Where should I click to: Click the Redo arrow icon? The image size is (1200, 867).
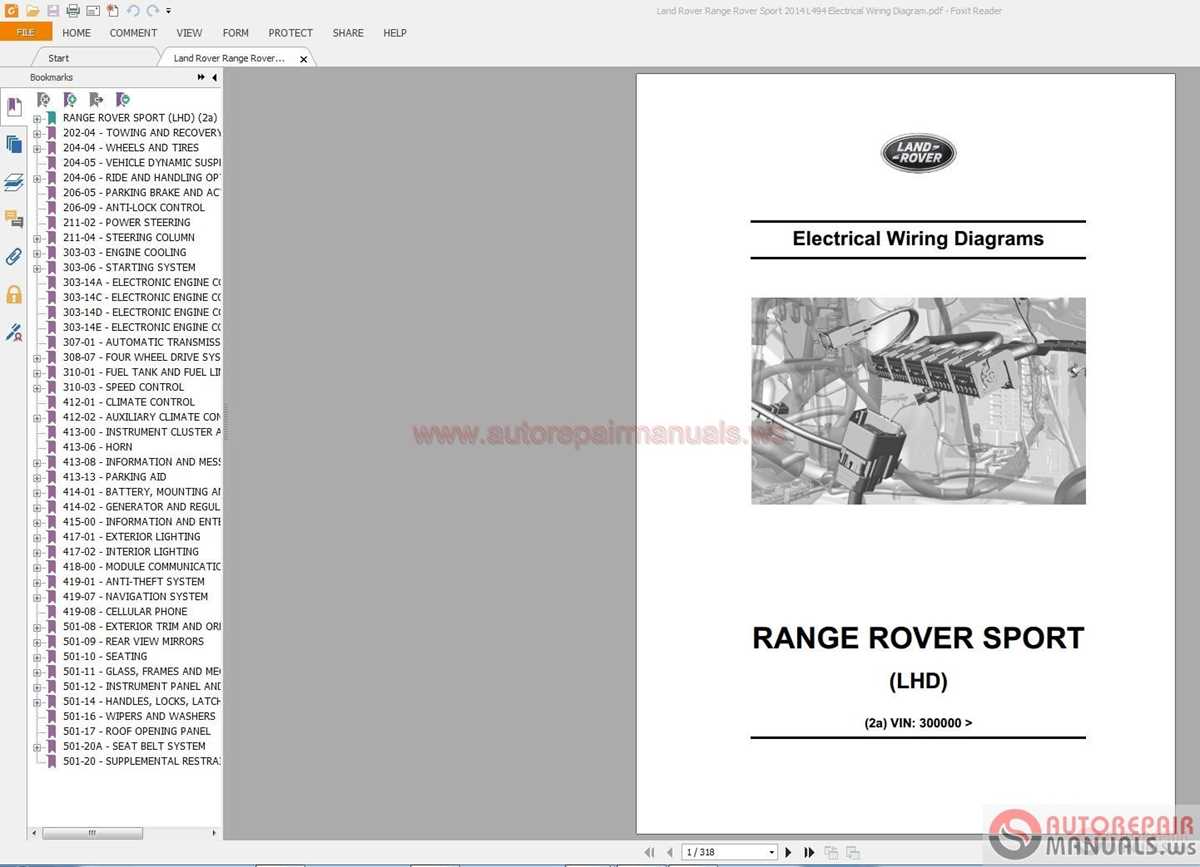point(152,11)
